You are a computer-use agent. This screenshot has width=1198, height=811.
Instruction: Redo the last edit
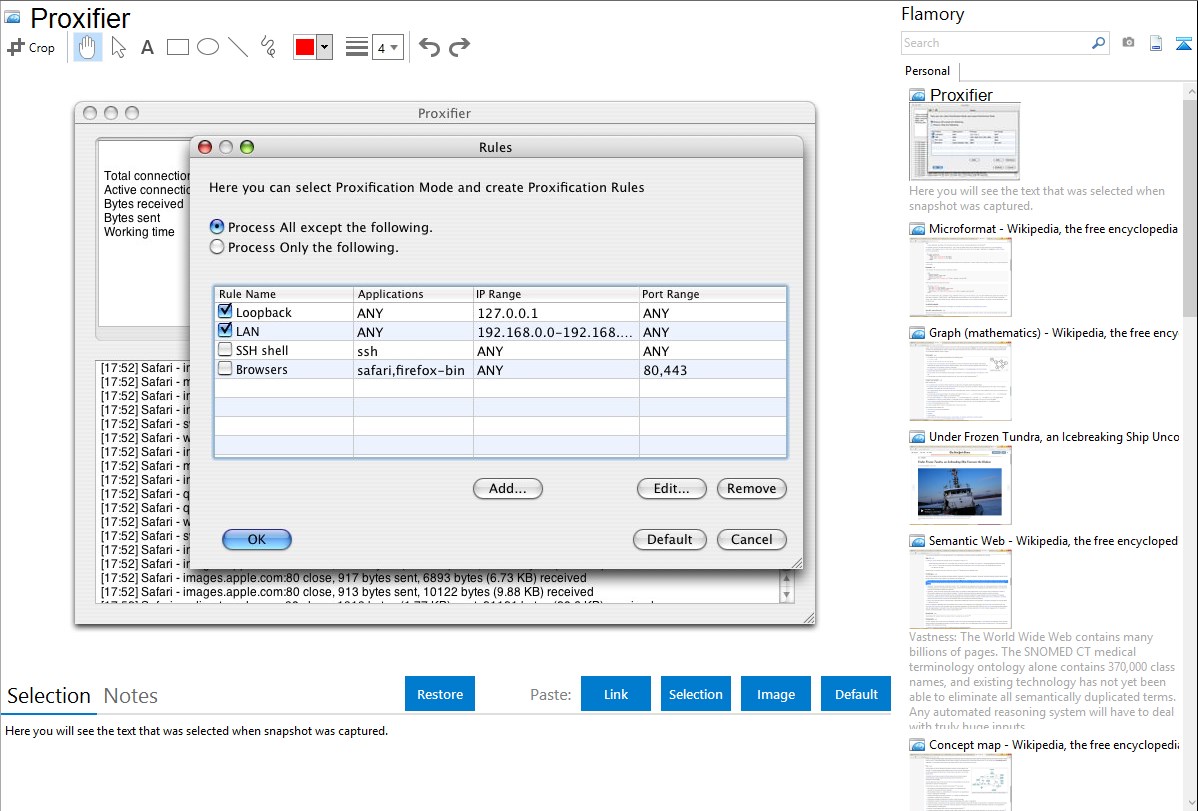[459, 47]
